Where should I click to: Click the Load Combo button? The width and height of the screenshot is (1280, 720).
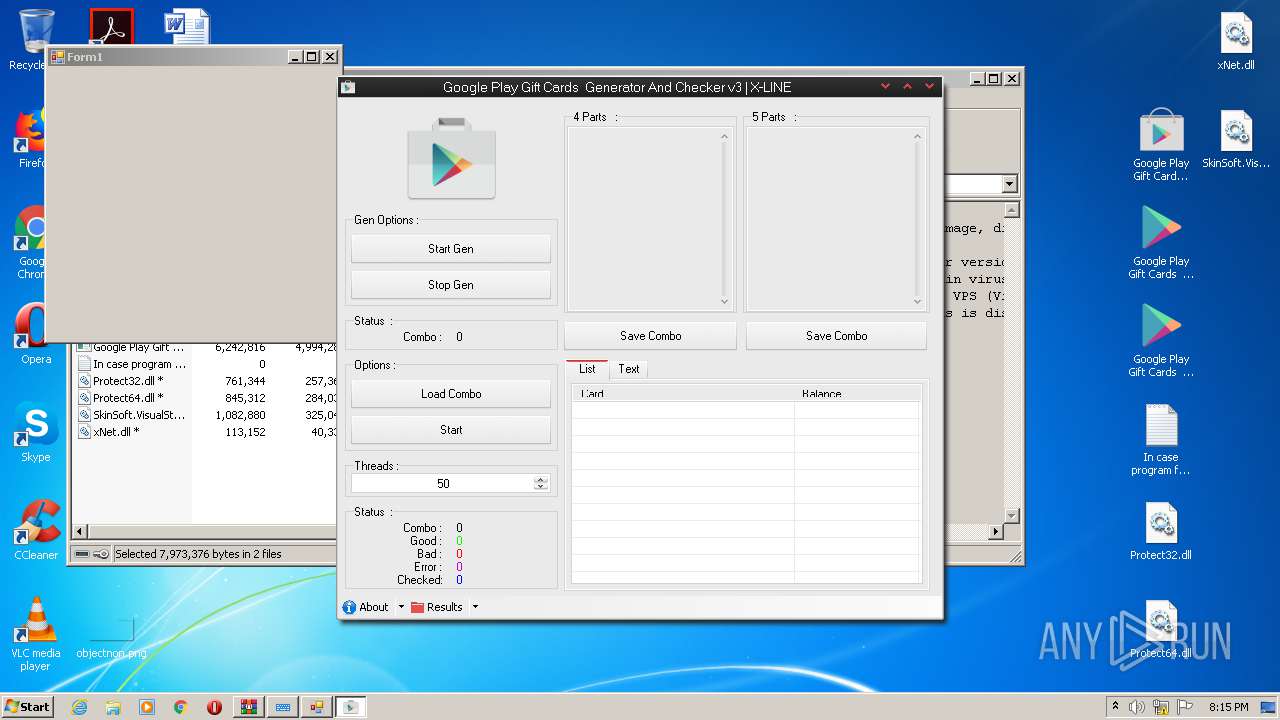pos(451,394)
